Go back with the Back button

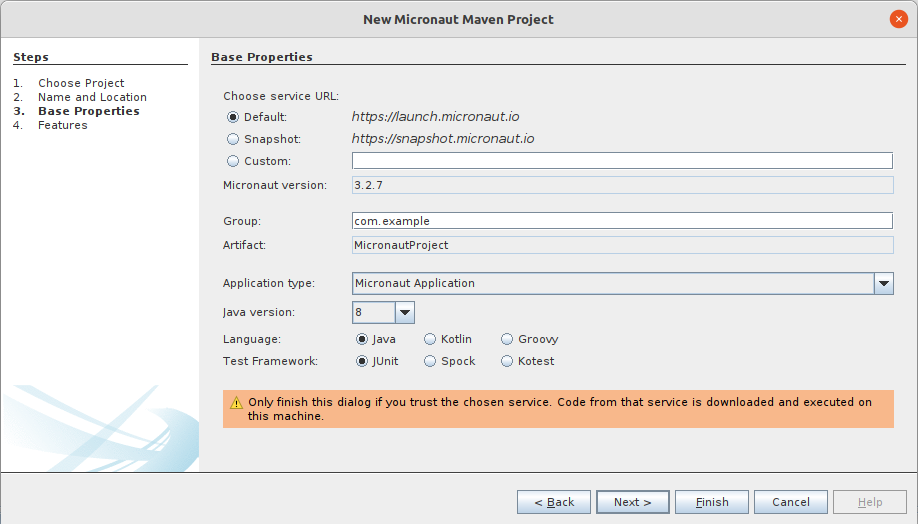pos(554,502)
